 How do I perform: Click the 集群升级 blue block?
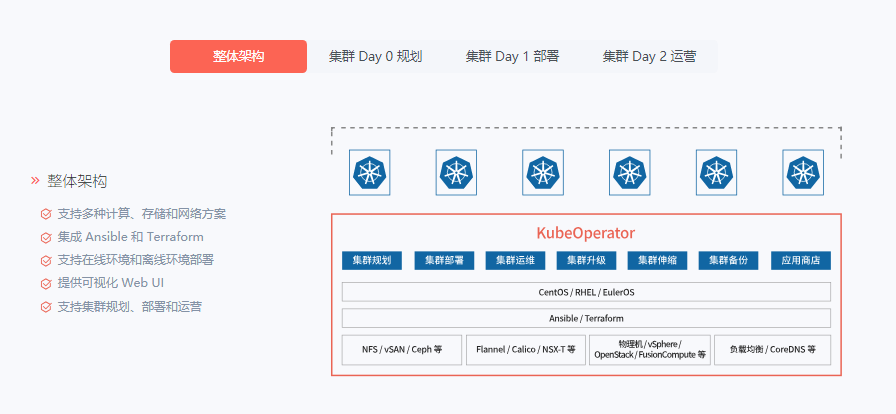[x=586, y=261]
